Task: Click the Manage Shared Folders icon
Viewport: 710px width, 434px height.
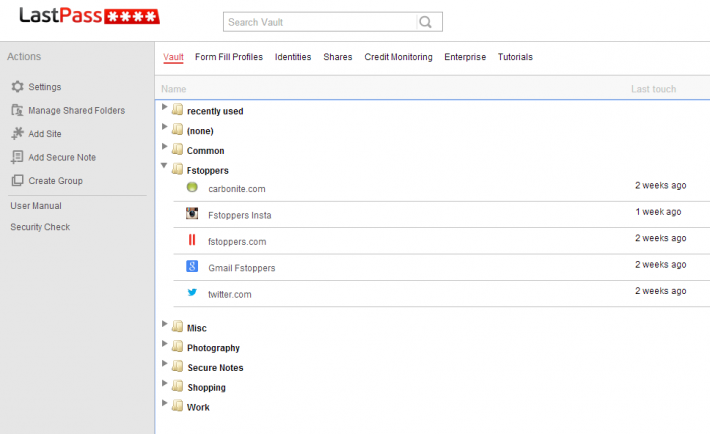Action: pos(17,110)
